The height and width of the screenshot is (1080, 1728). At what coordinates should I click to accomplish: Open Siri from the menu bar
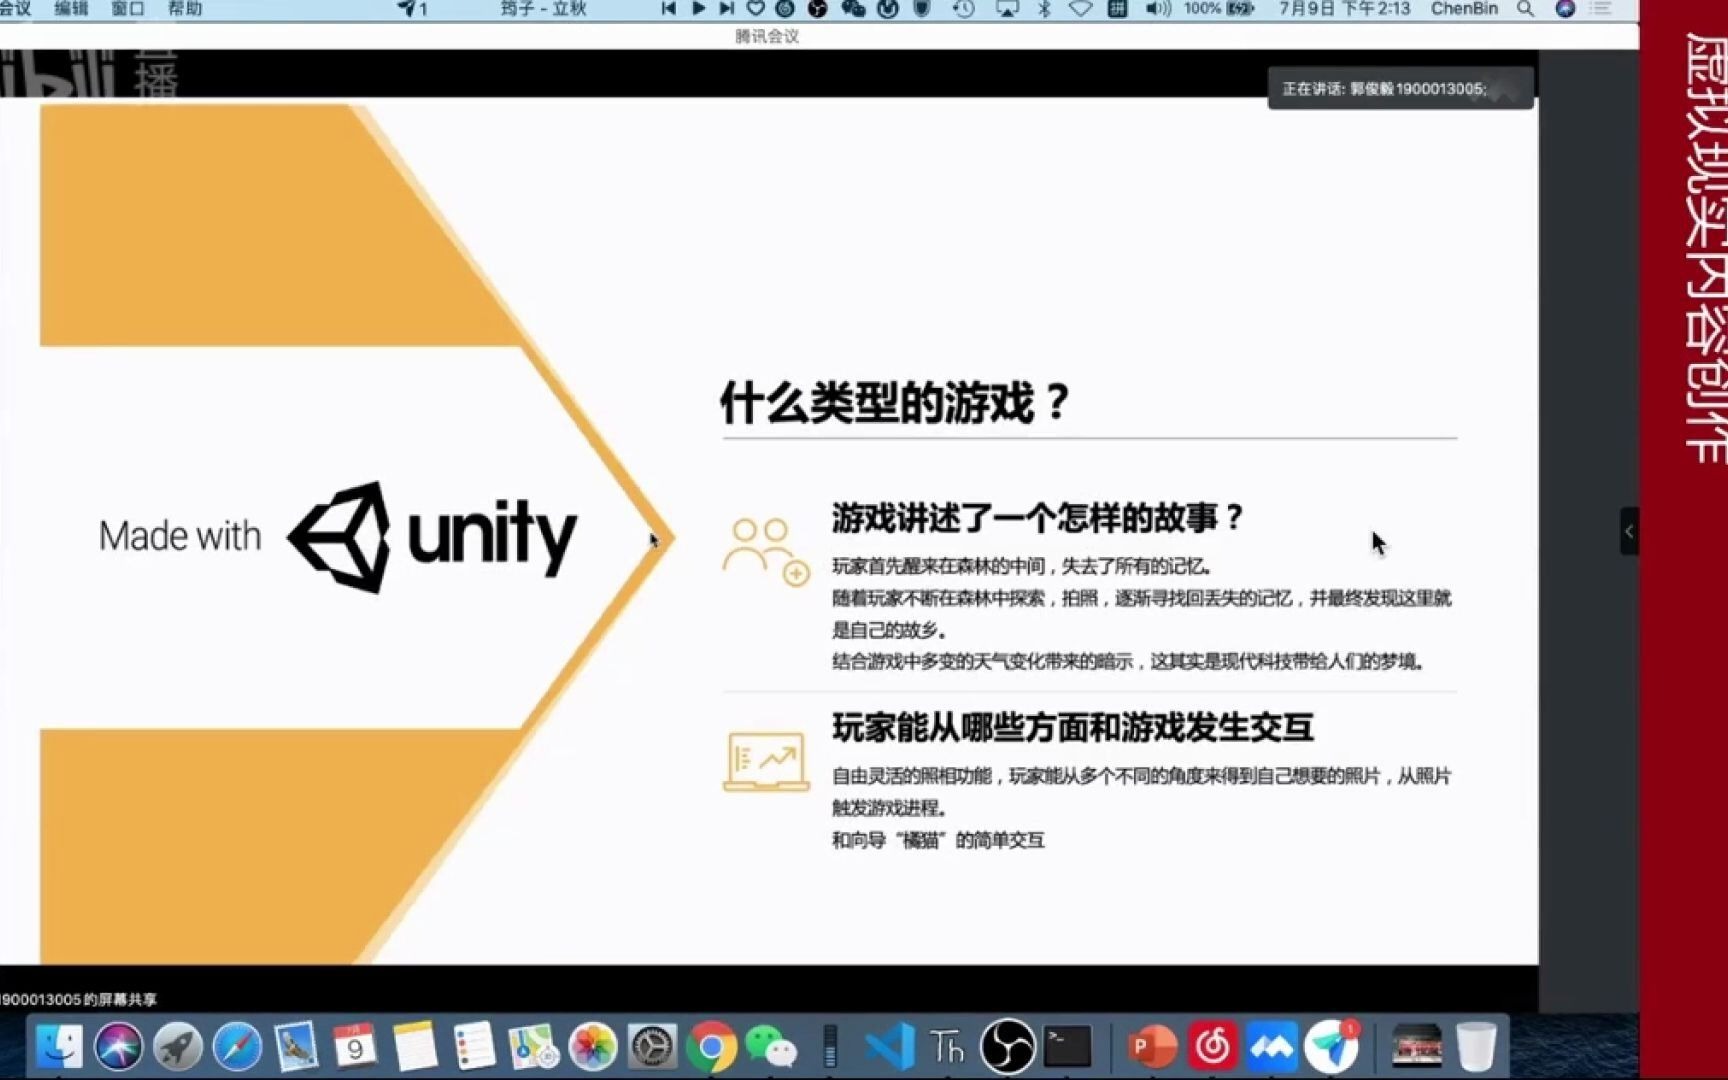click(1565, 9)
